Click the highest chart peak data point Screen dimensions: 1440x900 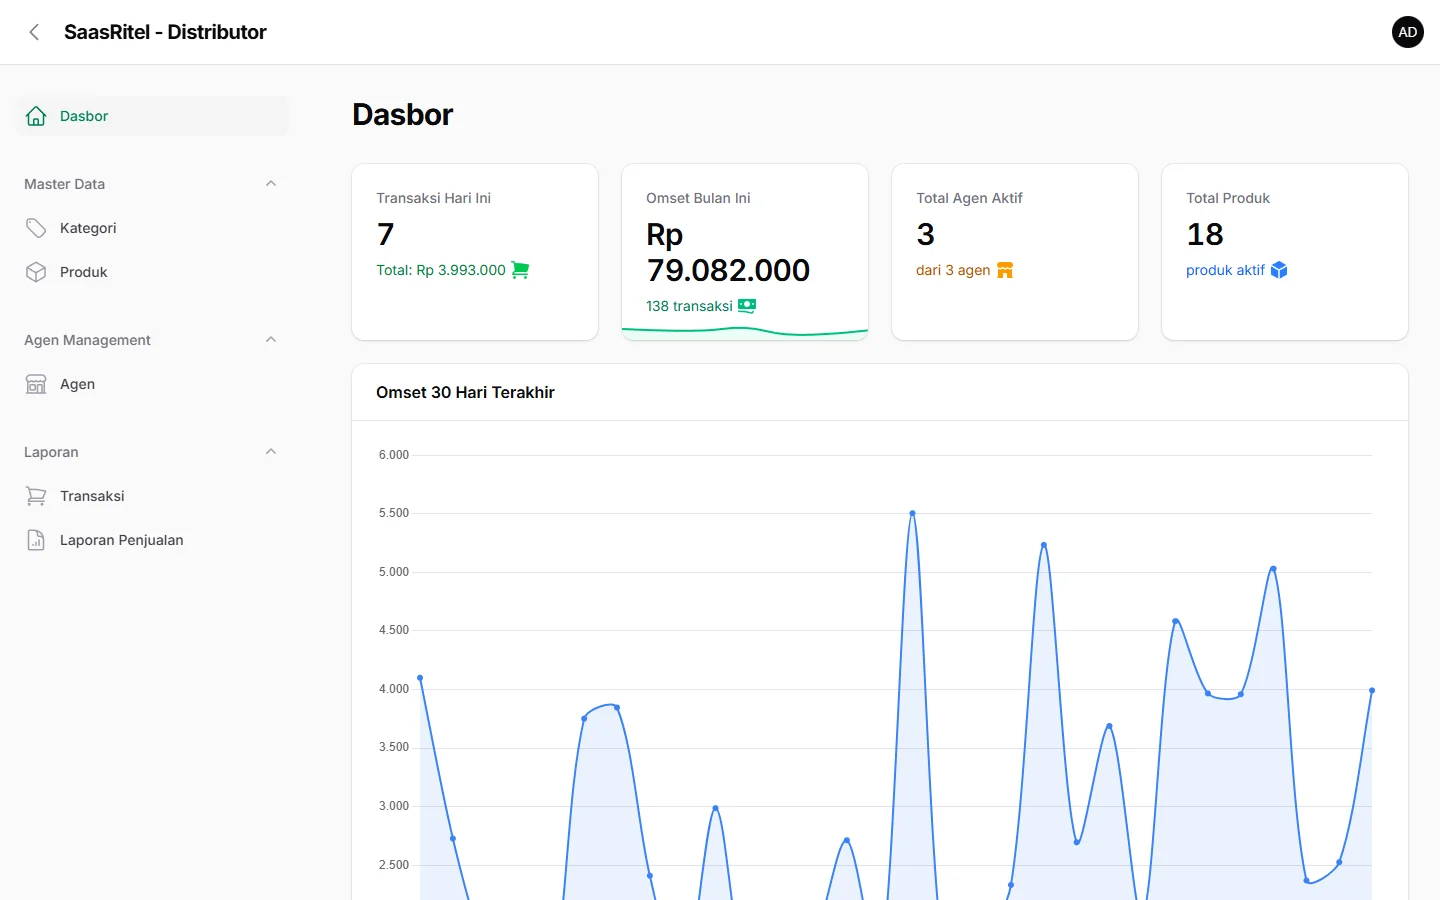coord(912,513)
